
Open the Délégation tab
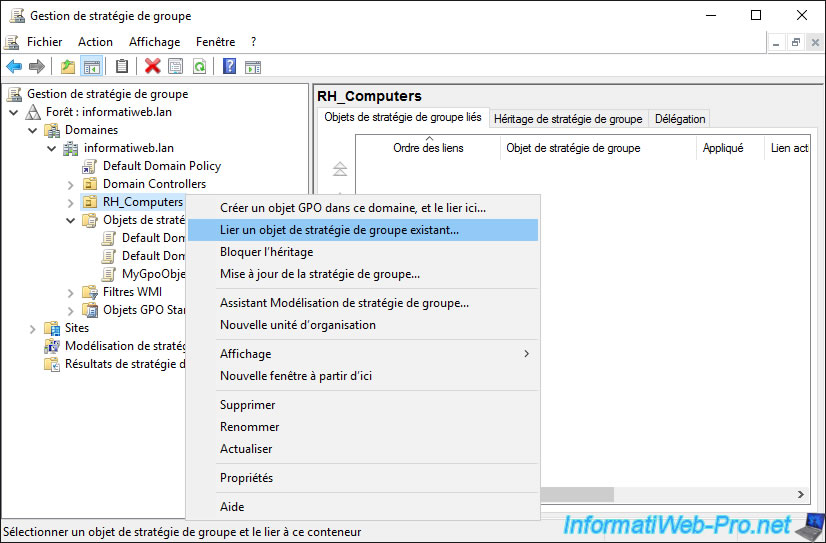pyautogui.click(x=680, y=118)
